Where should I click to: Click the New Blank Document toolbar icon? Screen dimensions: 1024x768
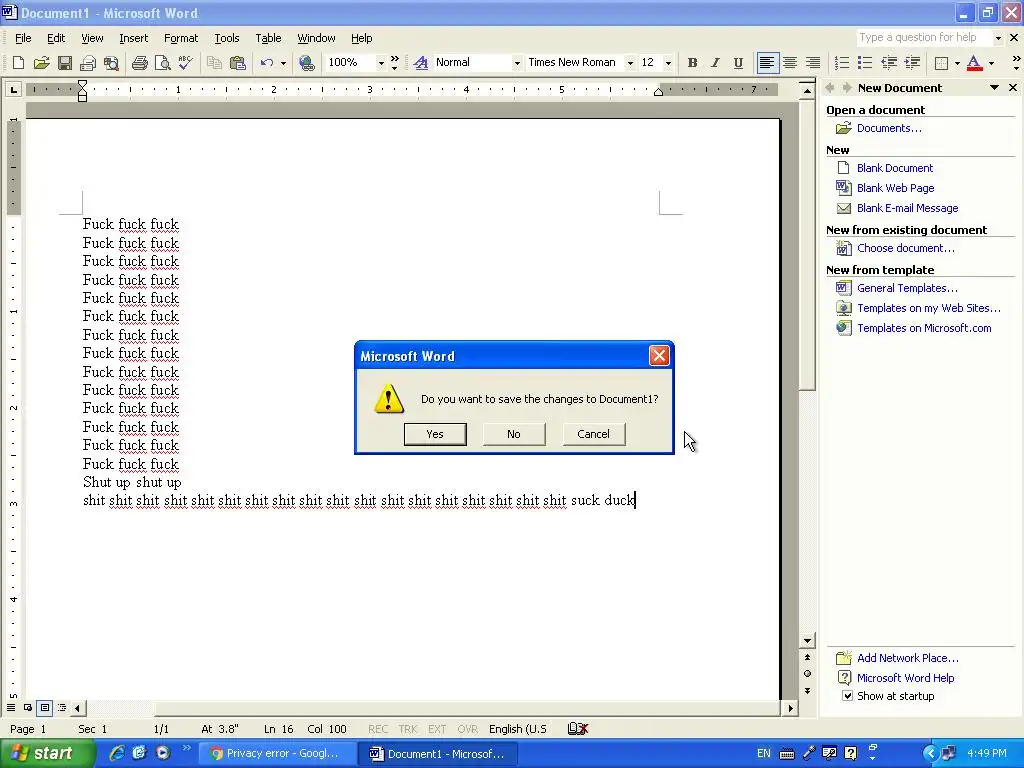[x=18, y=63]
